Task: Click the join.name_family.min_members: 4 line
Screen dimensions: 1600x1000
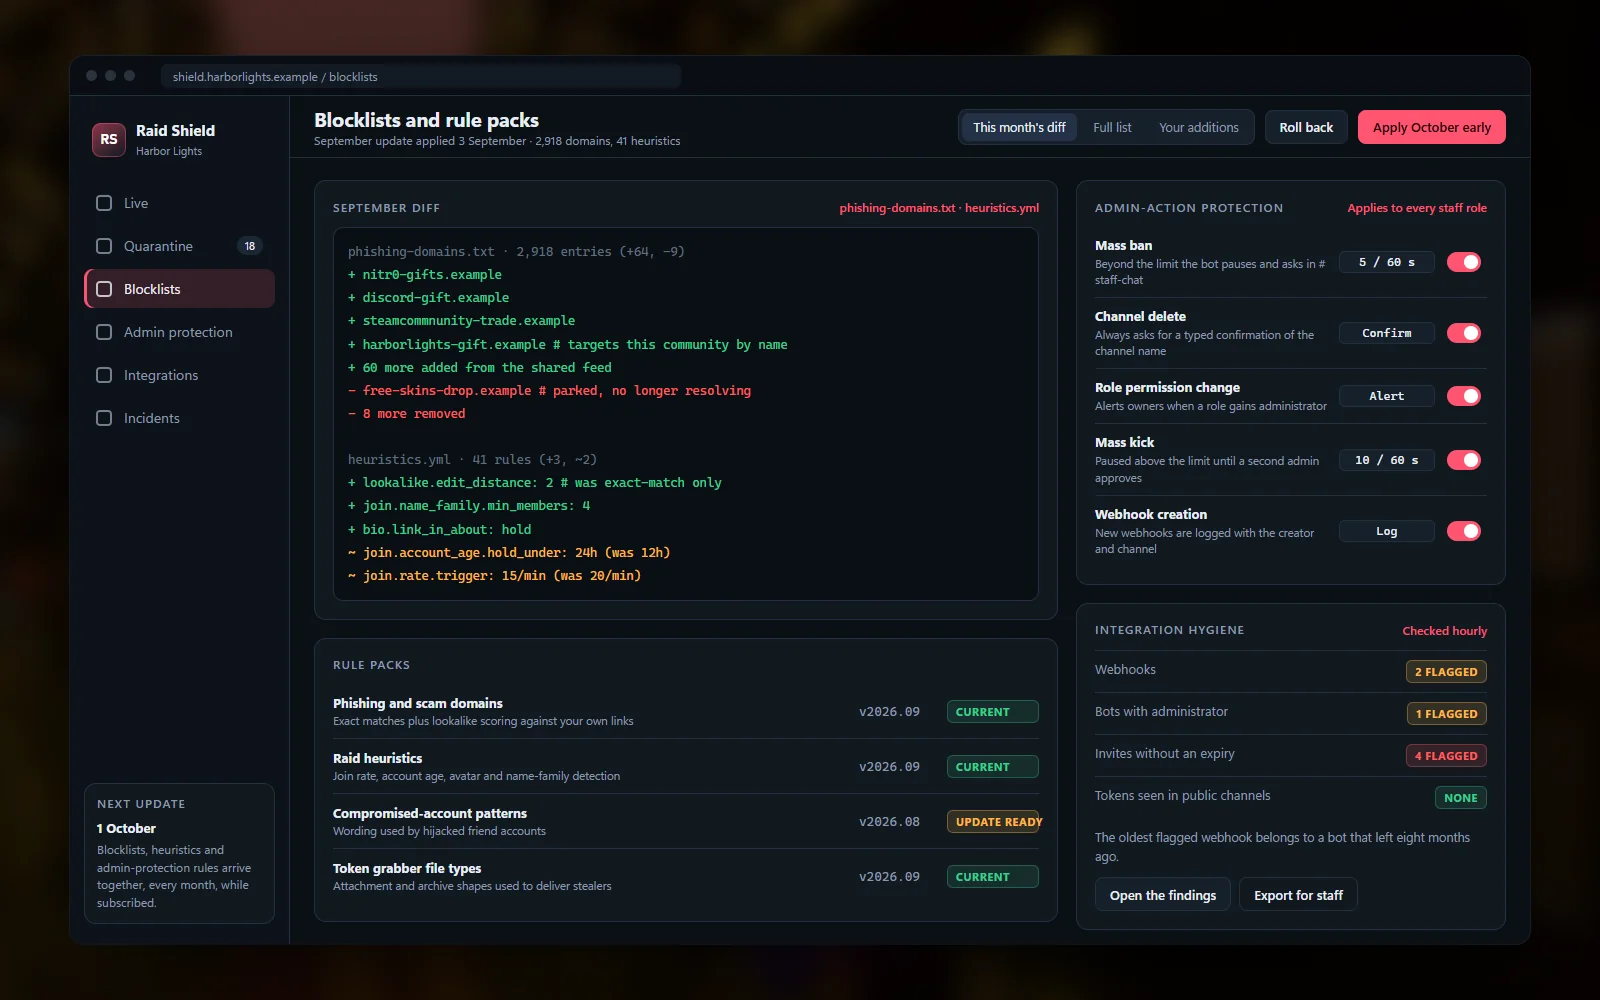Action: pos(469,506)
